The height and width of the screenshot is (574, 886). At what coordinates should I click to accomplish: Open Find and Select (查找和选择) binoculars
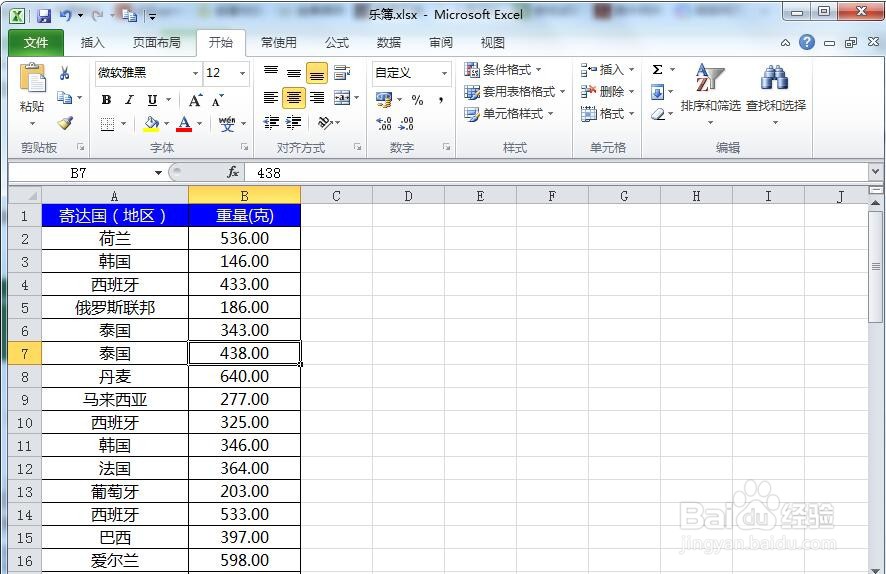776,93
